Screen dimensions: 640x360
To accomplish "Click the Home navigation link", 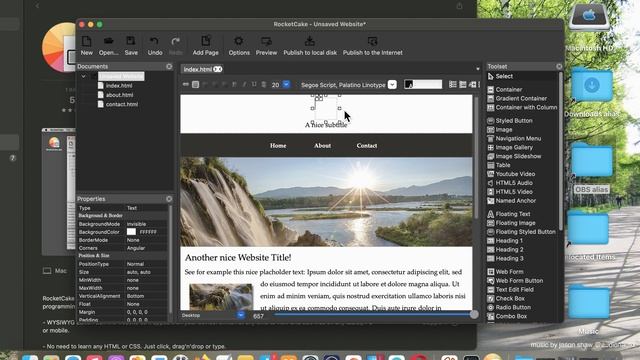I will click(x=278, y=146).
